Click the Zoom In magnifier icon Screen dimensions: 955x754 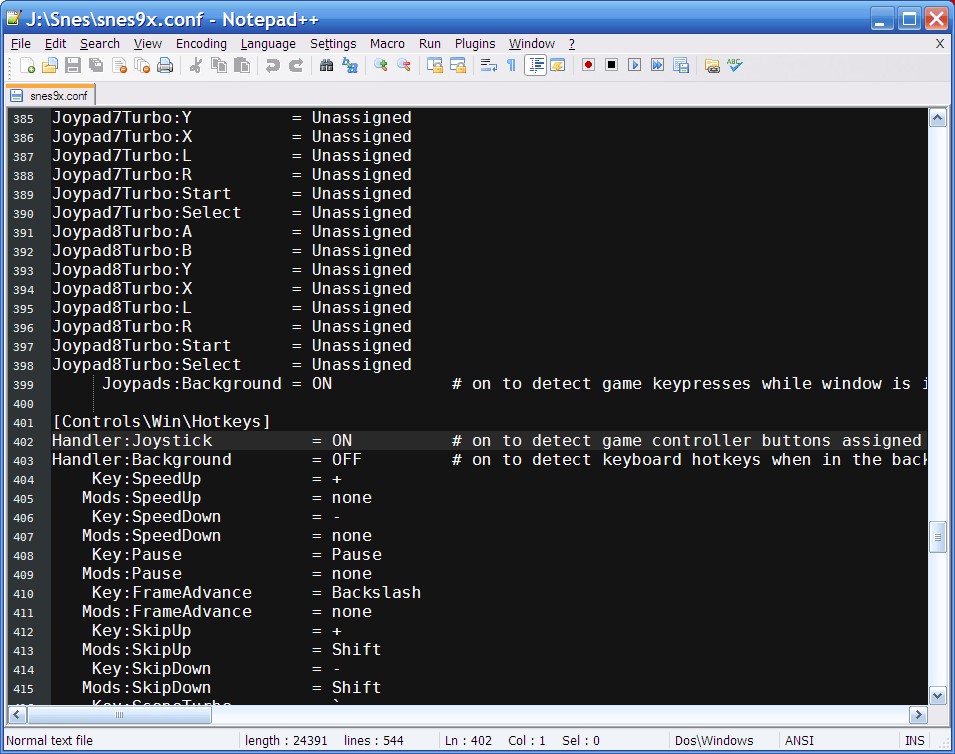pos(380,66)
